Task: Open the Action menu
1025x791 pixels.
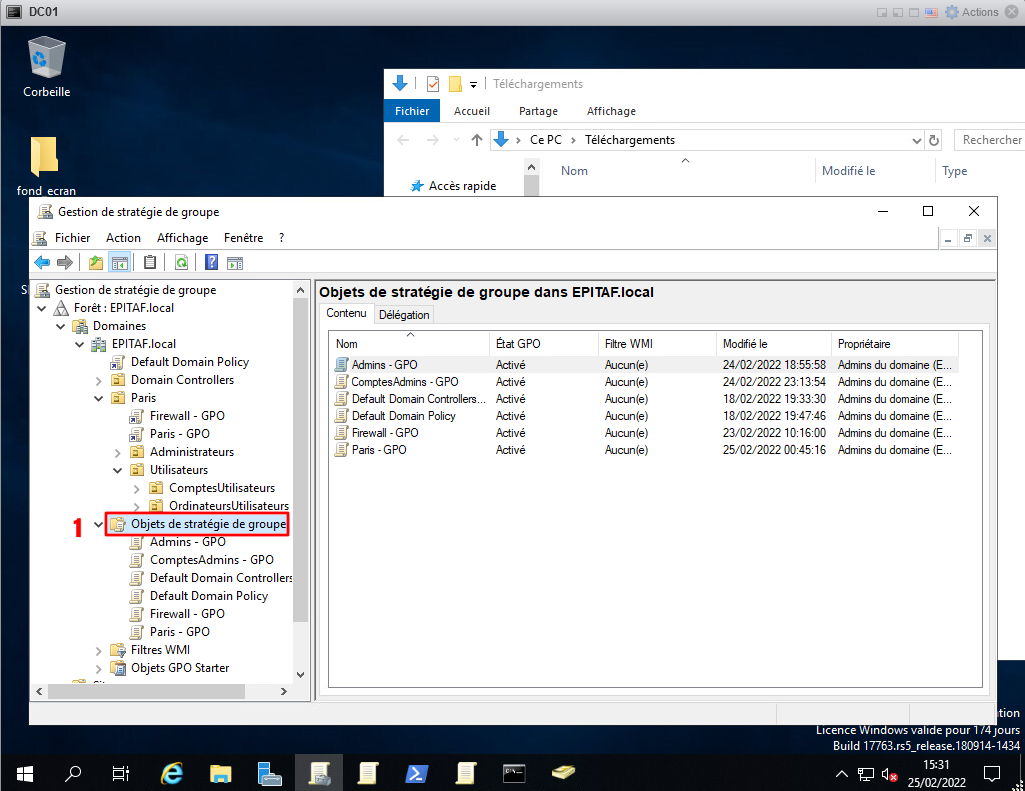Action: pos(123,238)
